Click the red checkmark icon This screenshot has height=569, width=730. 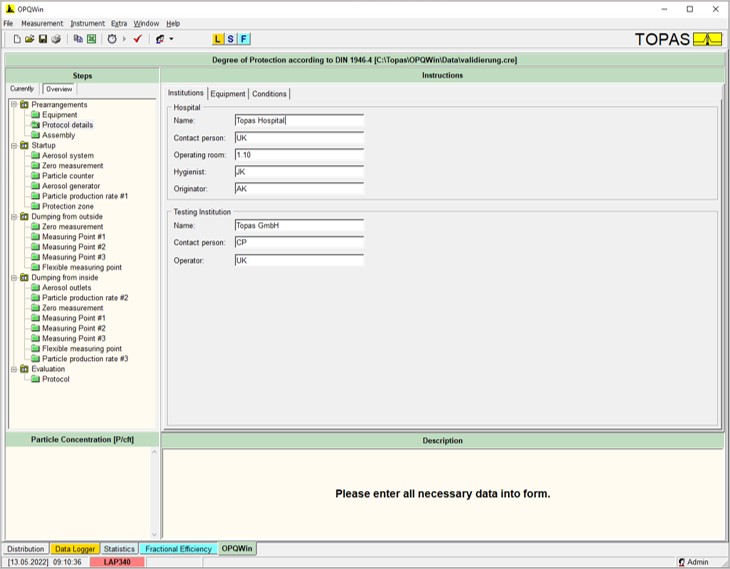[x=137, y=39]
